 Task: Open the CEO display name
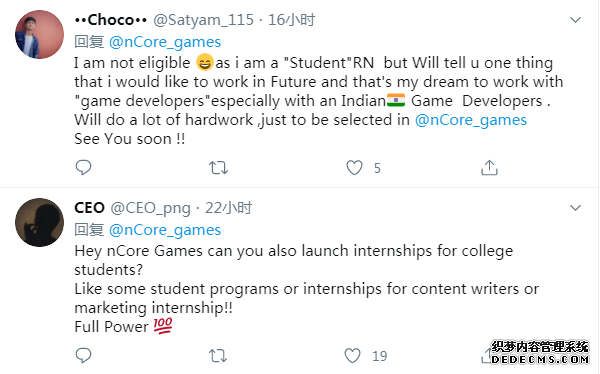[x=90, y=208]
